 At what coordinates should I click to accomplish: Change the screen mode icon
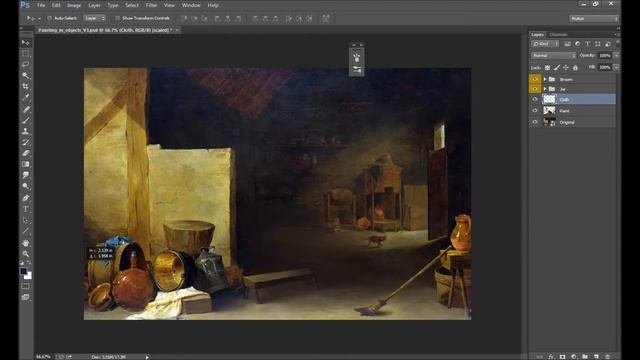pyautogui.click(x=26, y=297)
